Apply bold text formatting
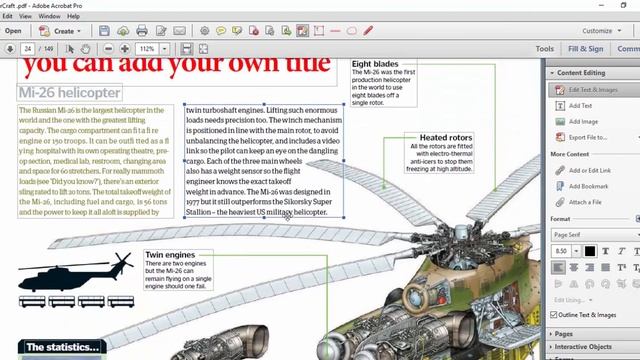The height and width of the screenshot is (360, 640). pyautogui.click(x=605, y=251)
